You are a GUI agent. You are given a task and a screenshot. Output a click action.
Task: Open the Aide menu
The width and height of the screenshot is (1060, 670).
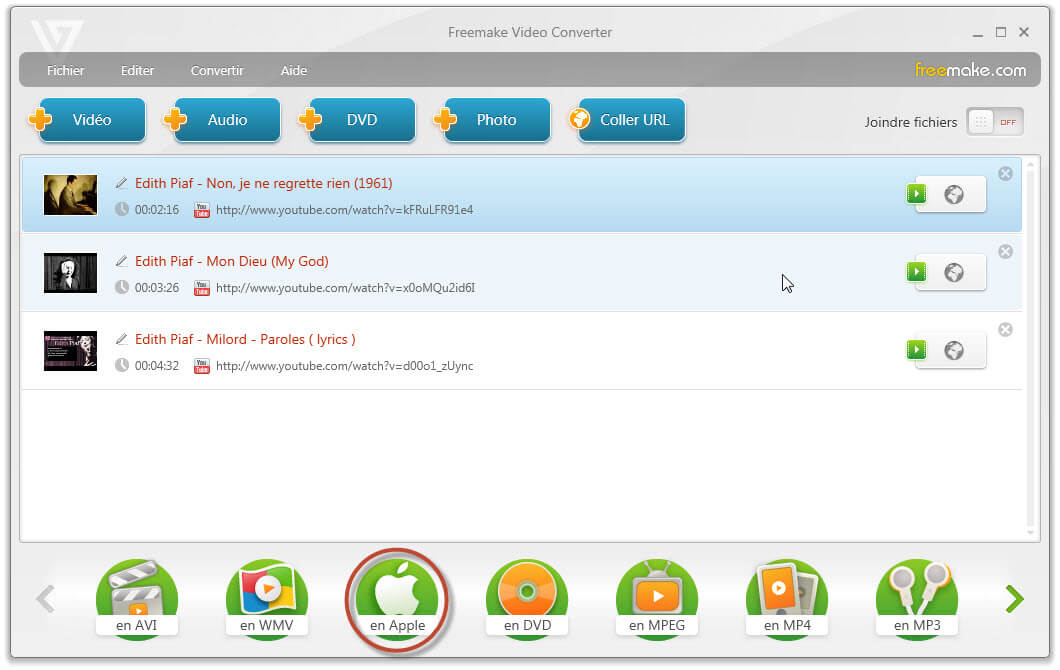tap(294, 70)
